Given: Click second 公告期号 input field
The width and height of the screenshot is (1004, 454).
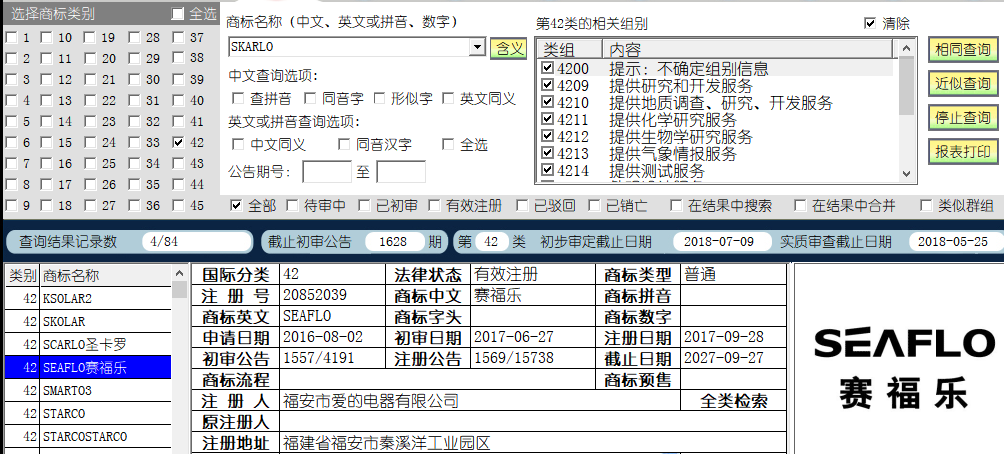Looking at the screenshot, I should click(x=401, y=172).
